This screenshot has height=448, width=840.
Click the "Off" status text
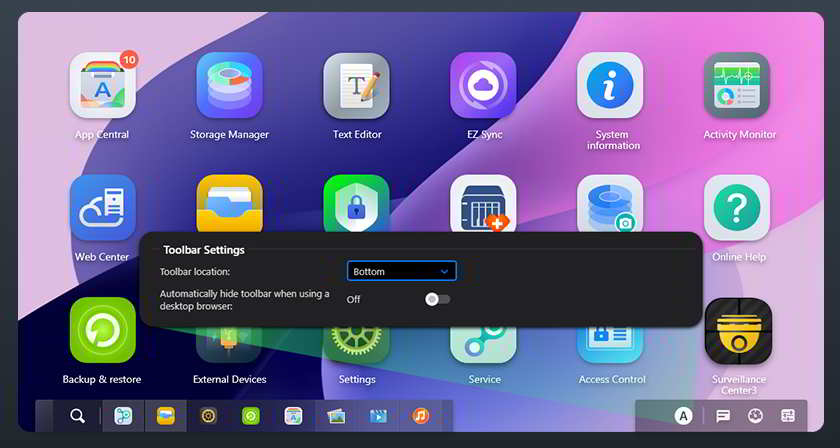[x=354, y=300]
